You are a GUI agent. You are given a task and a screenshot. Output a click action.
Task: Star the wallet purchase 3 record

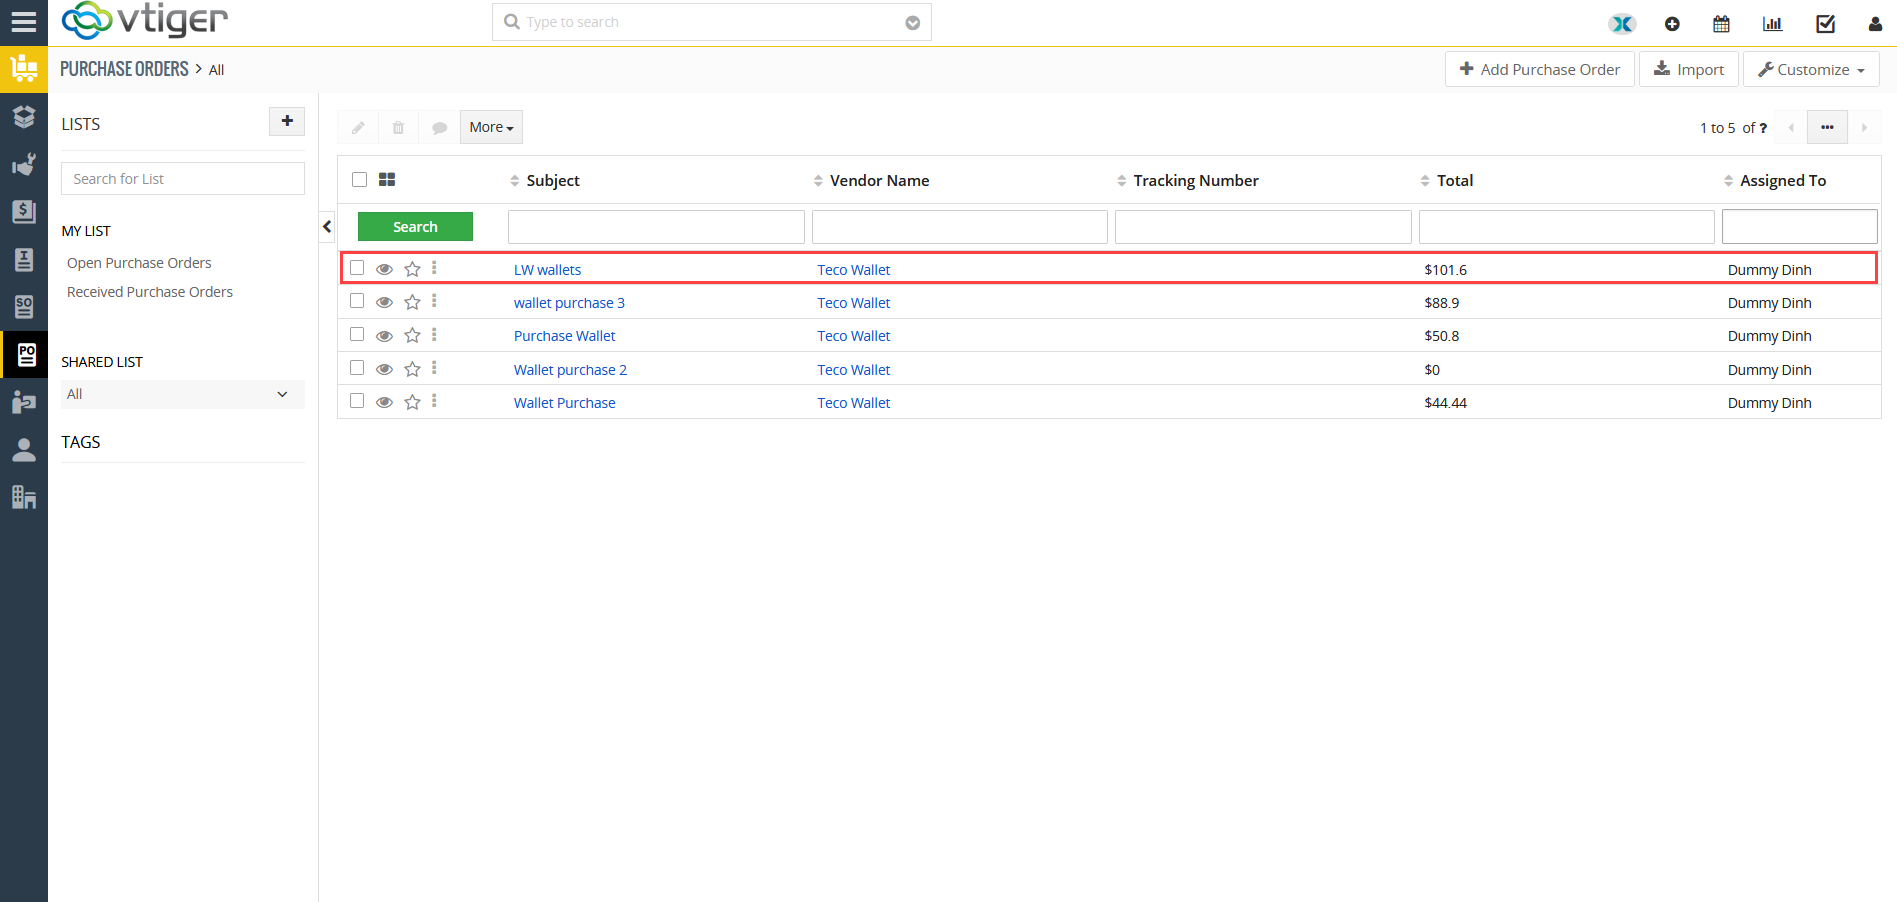point(412,302)
